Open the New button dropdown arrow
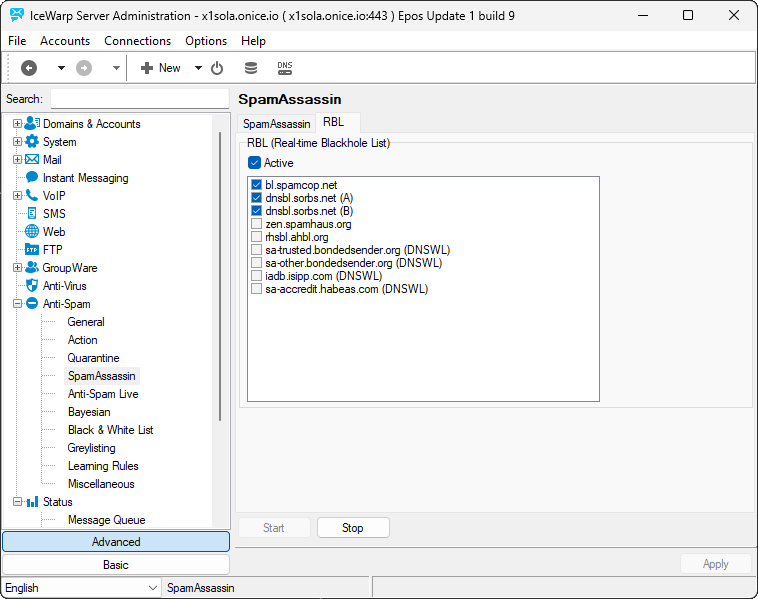 198,68
